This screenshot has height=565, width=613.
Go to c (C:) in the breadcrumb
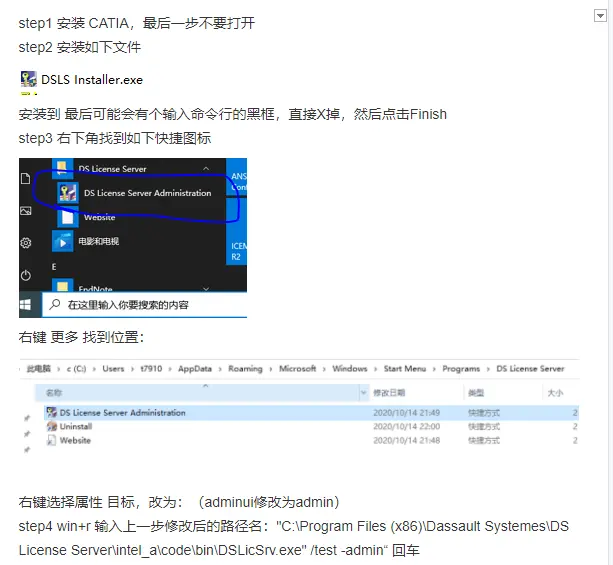click(76, 369)
